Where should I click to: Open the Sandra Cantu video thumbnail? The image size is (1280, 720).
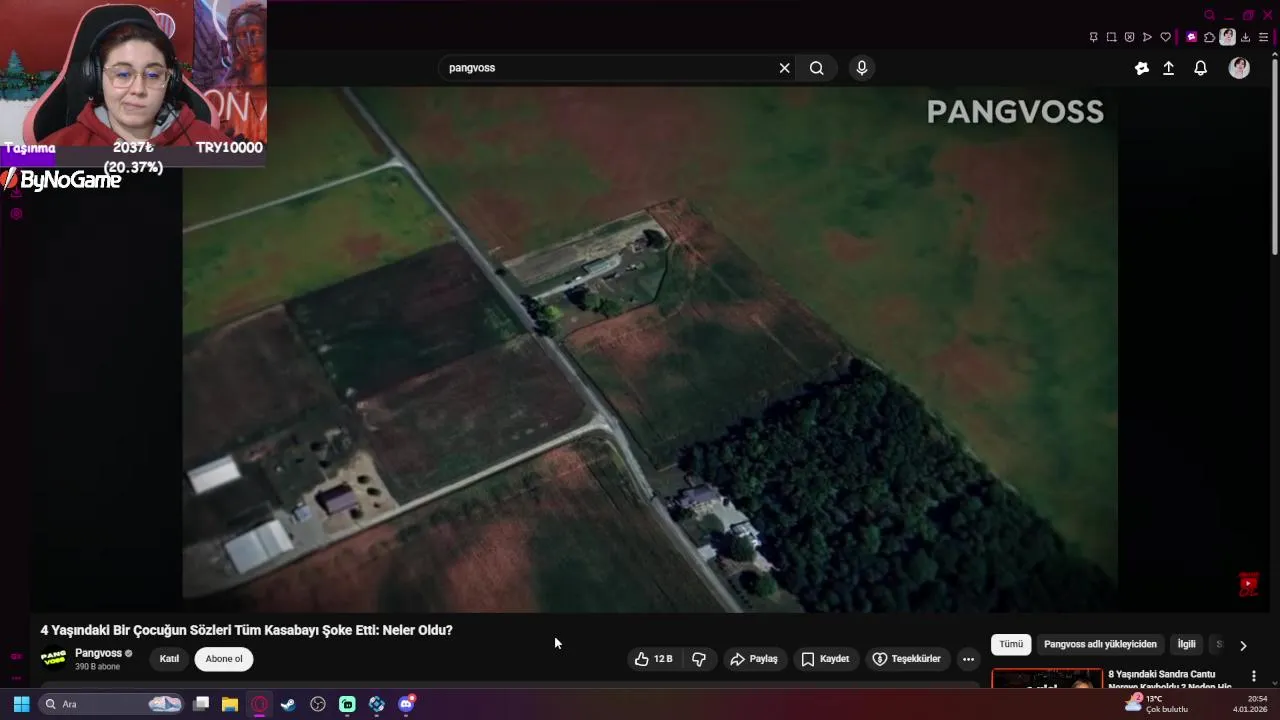pos(1047,679)
